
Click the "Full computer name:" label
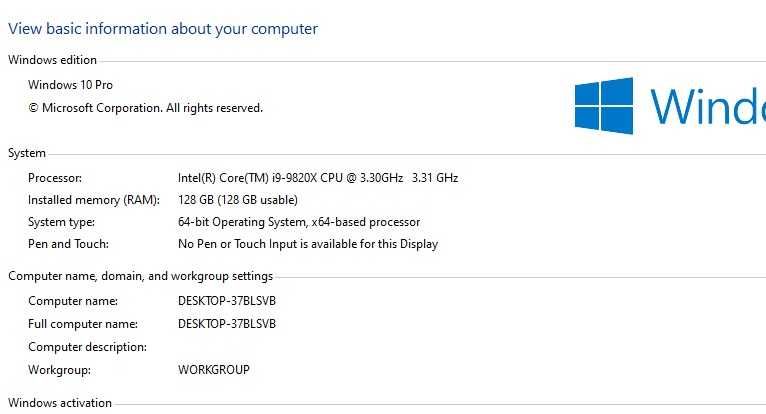pos(83,324)
